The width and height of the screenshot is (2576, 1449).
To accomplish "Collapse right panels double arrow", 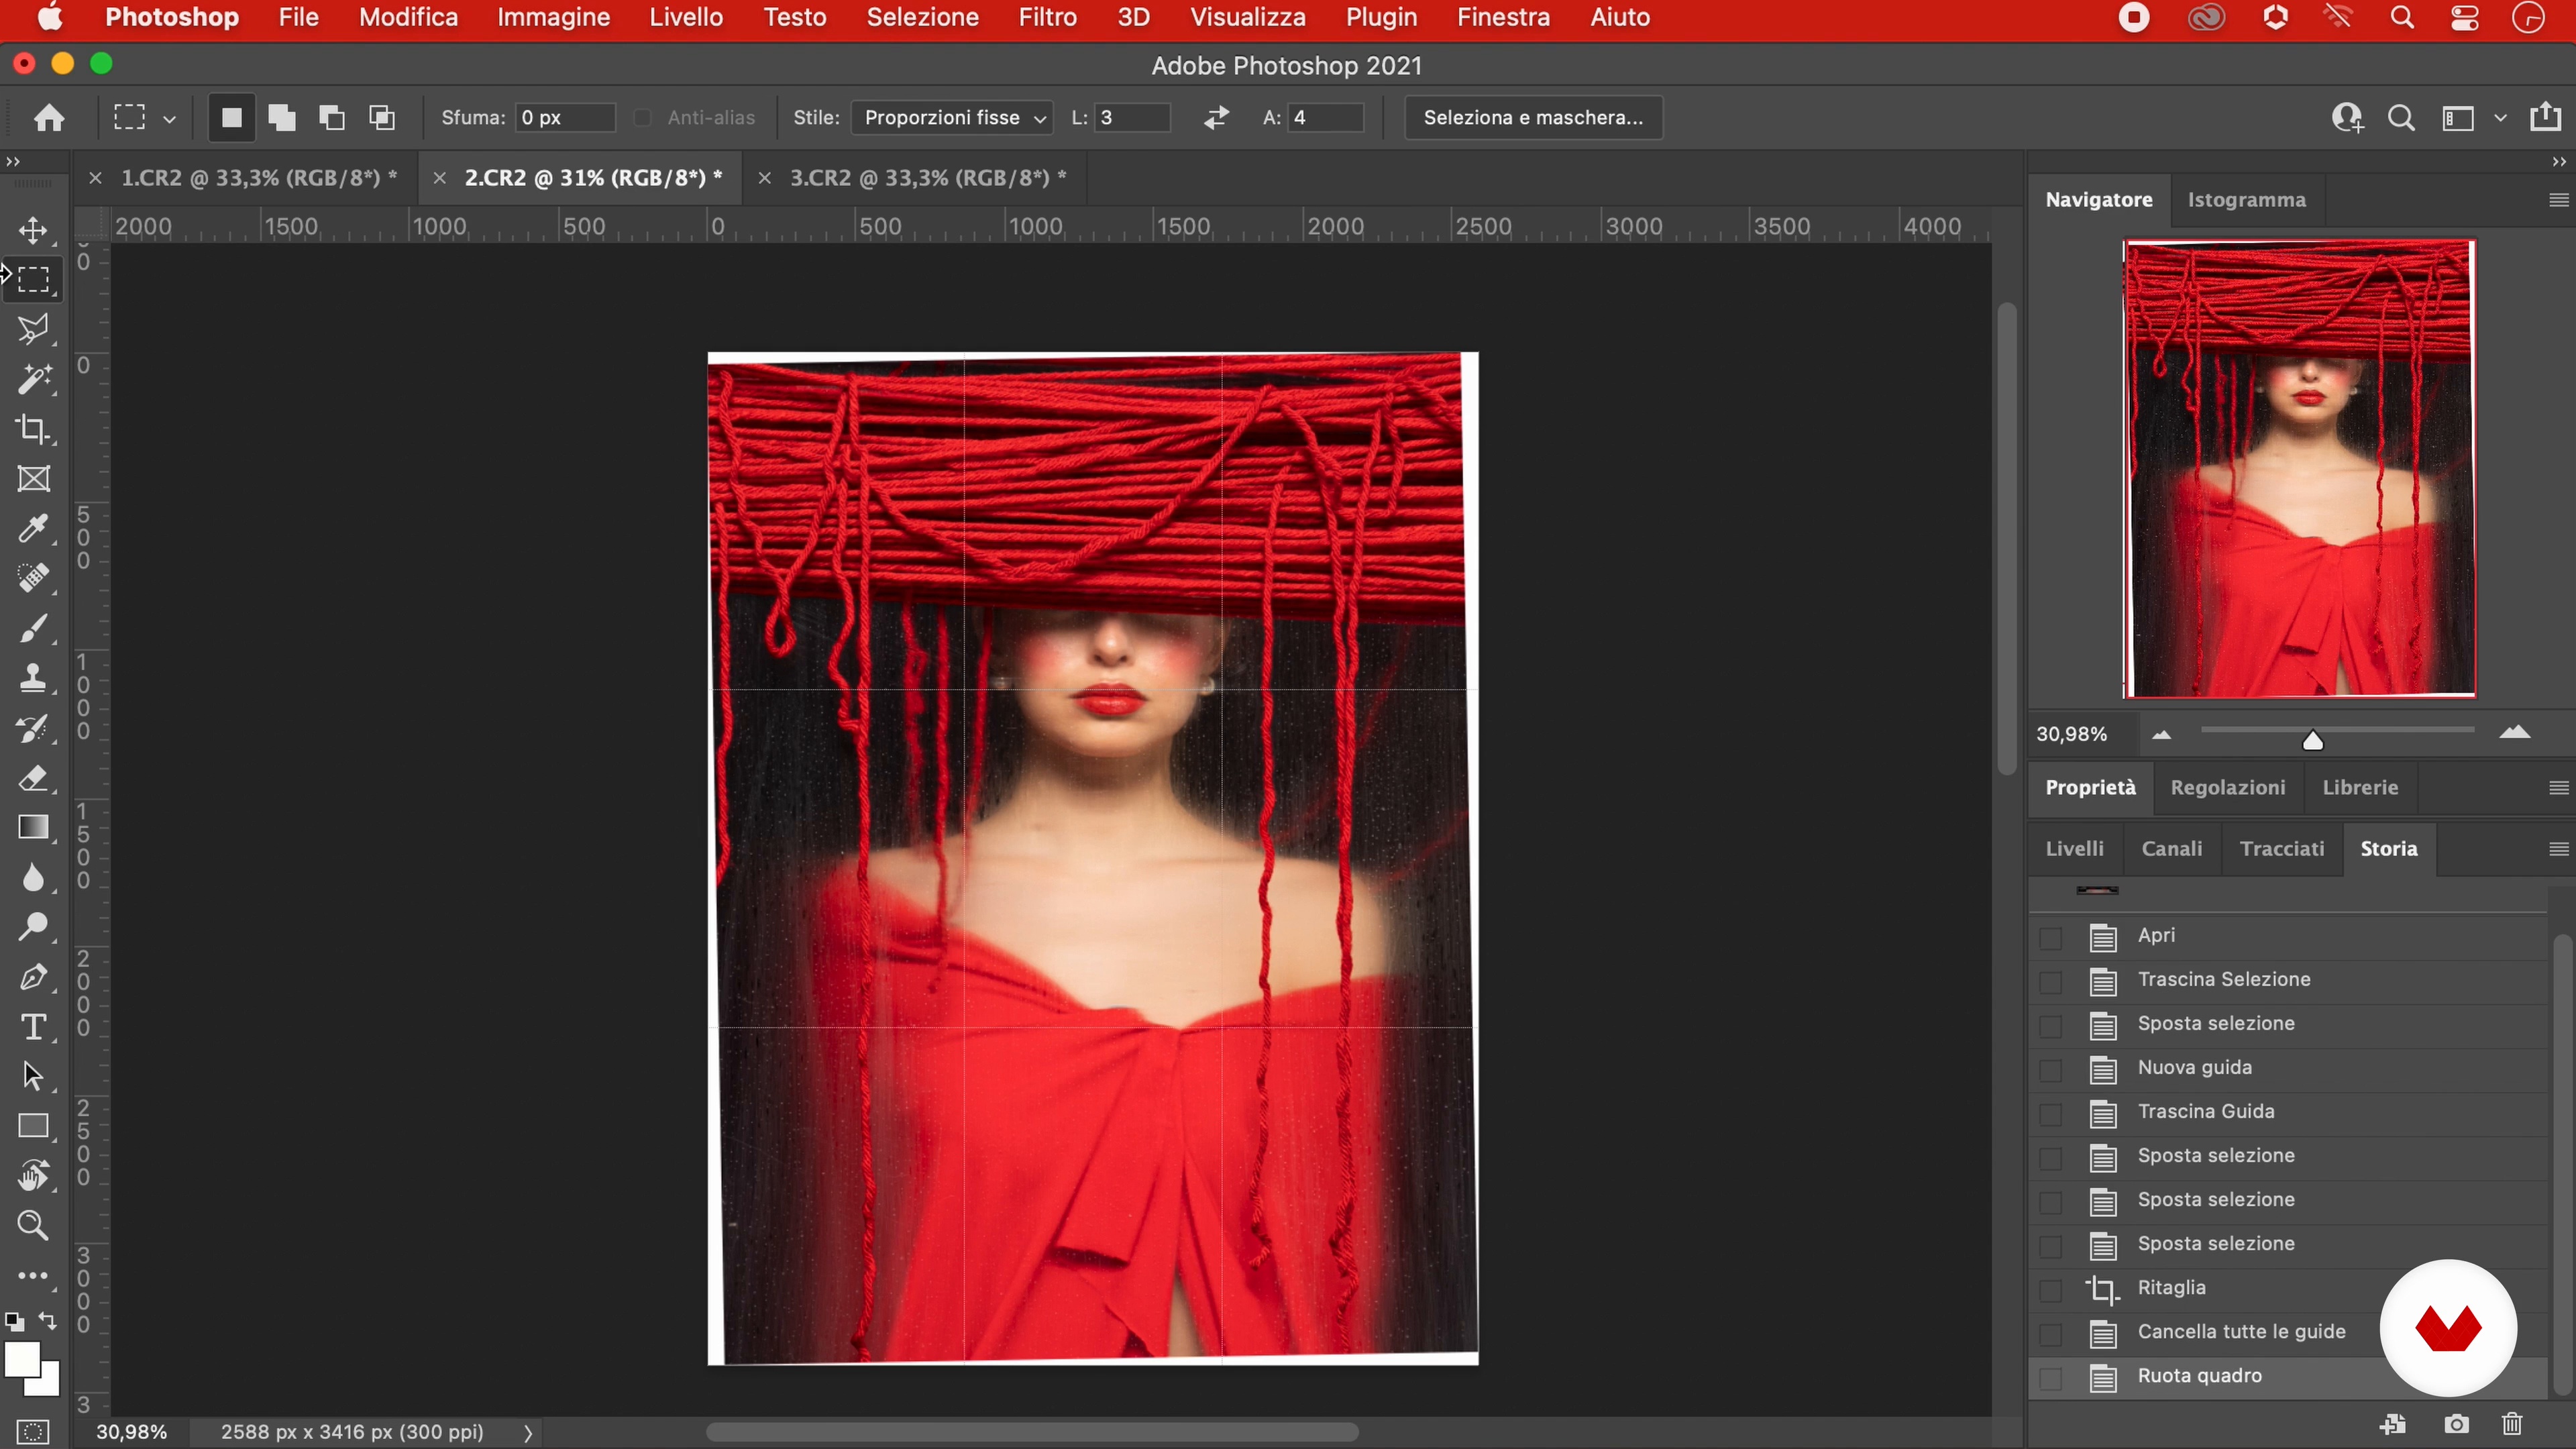I will point(2558,161).
